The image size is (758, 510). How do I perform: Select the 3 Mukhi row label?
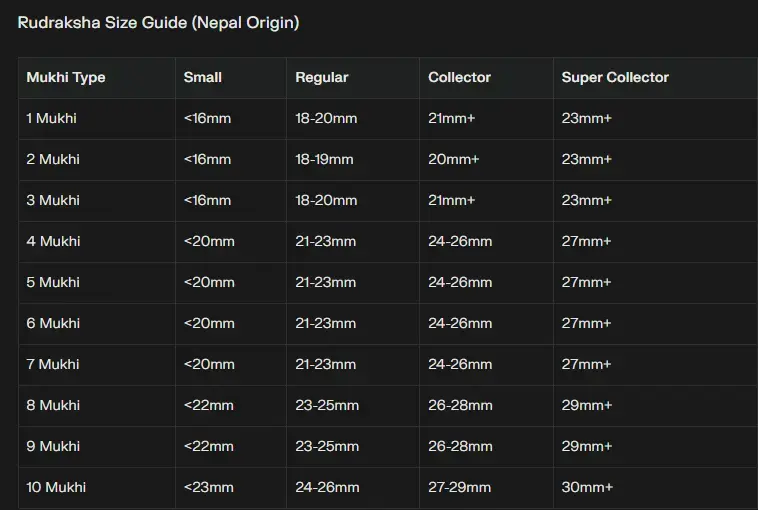(53, 200)
